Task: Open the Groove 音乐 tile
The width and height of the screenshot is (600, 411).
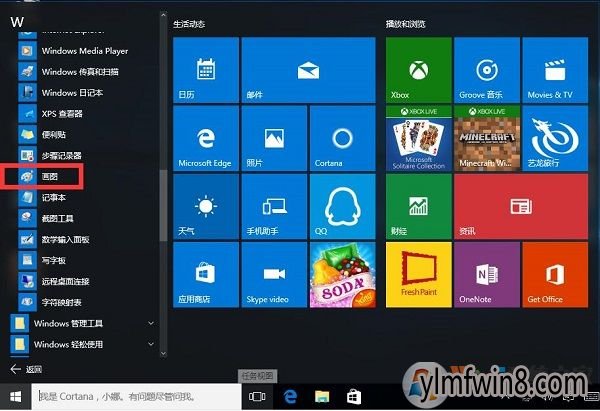Action: coord(487,70)
